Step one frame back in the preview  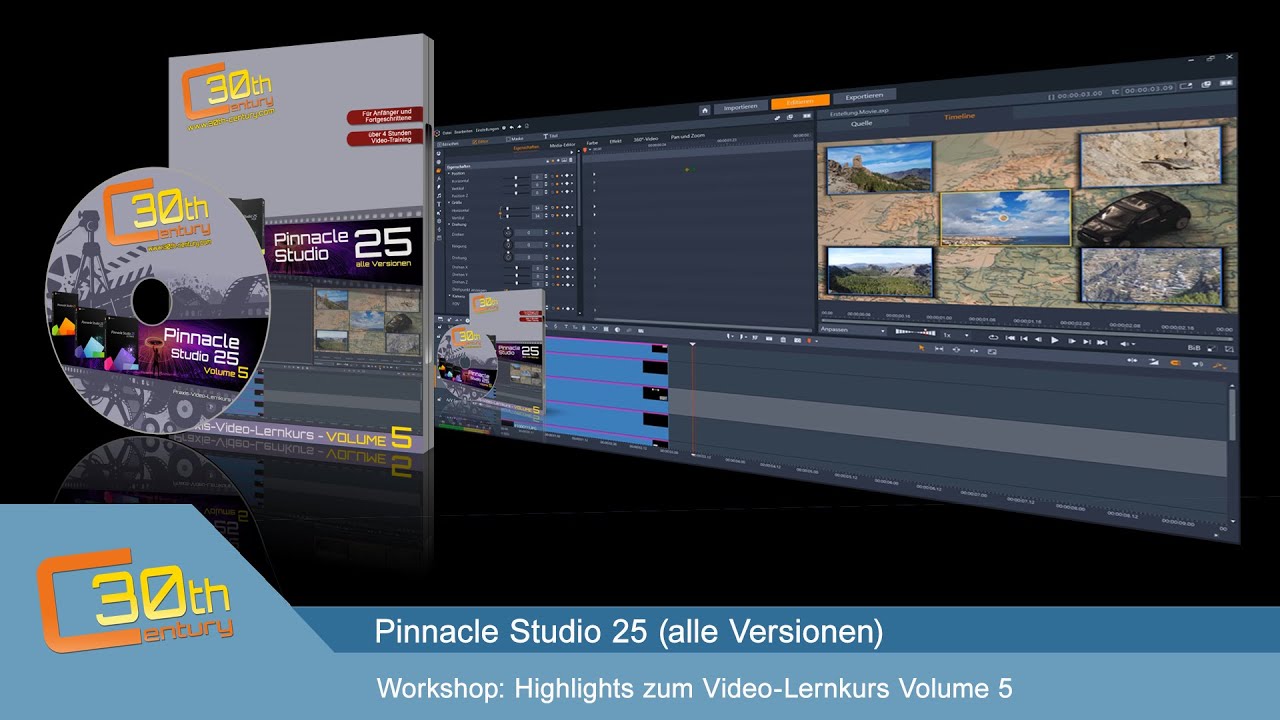[x=1038, y=340]
